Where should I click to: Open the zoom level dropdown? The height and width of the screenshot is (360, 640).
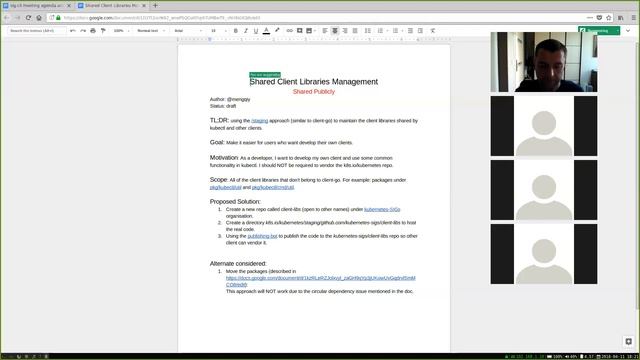click(121, 31)
